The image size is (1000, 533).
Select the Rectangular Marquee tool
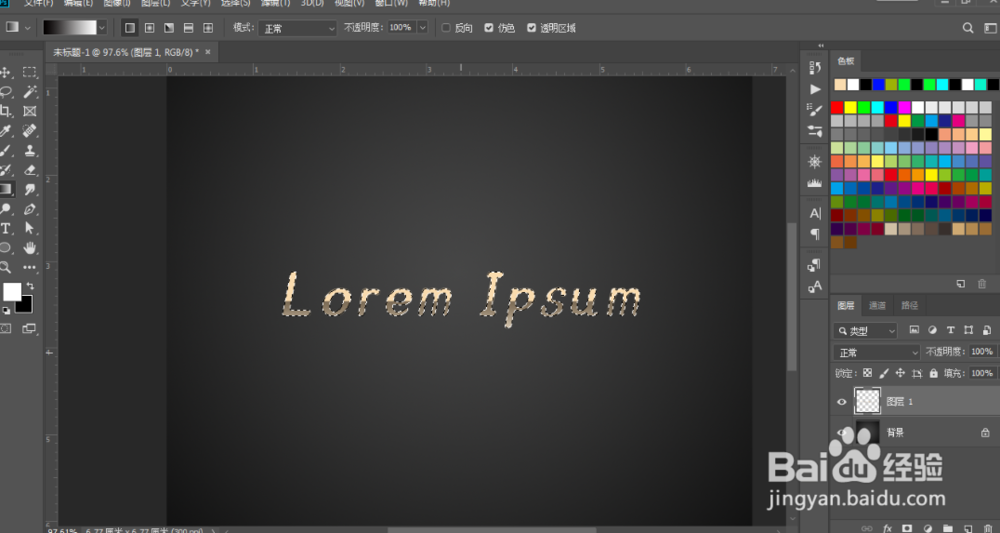coord(29,72)
